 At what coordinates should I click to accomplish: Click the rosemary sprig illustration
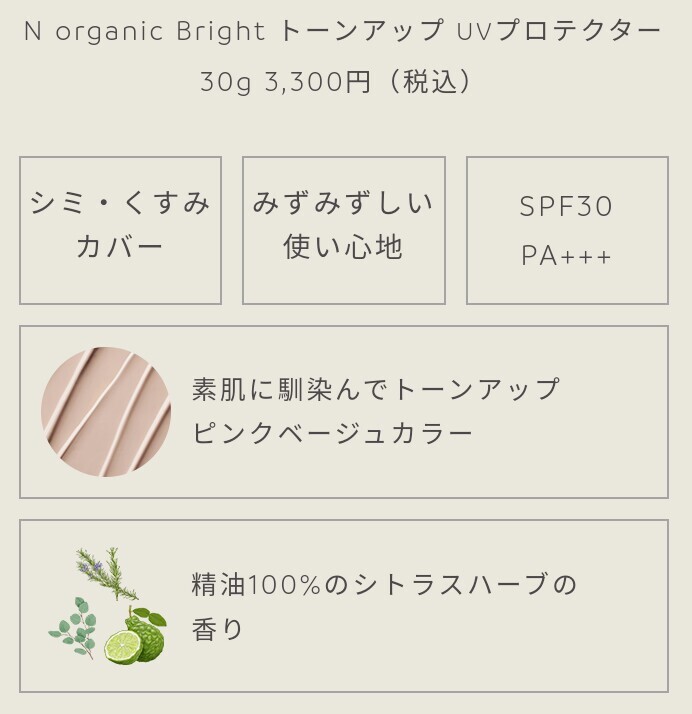[x=107, y=573]
